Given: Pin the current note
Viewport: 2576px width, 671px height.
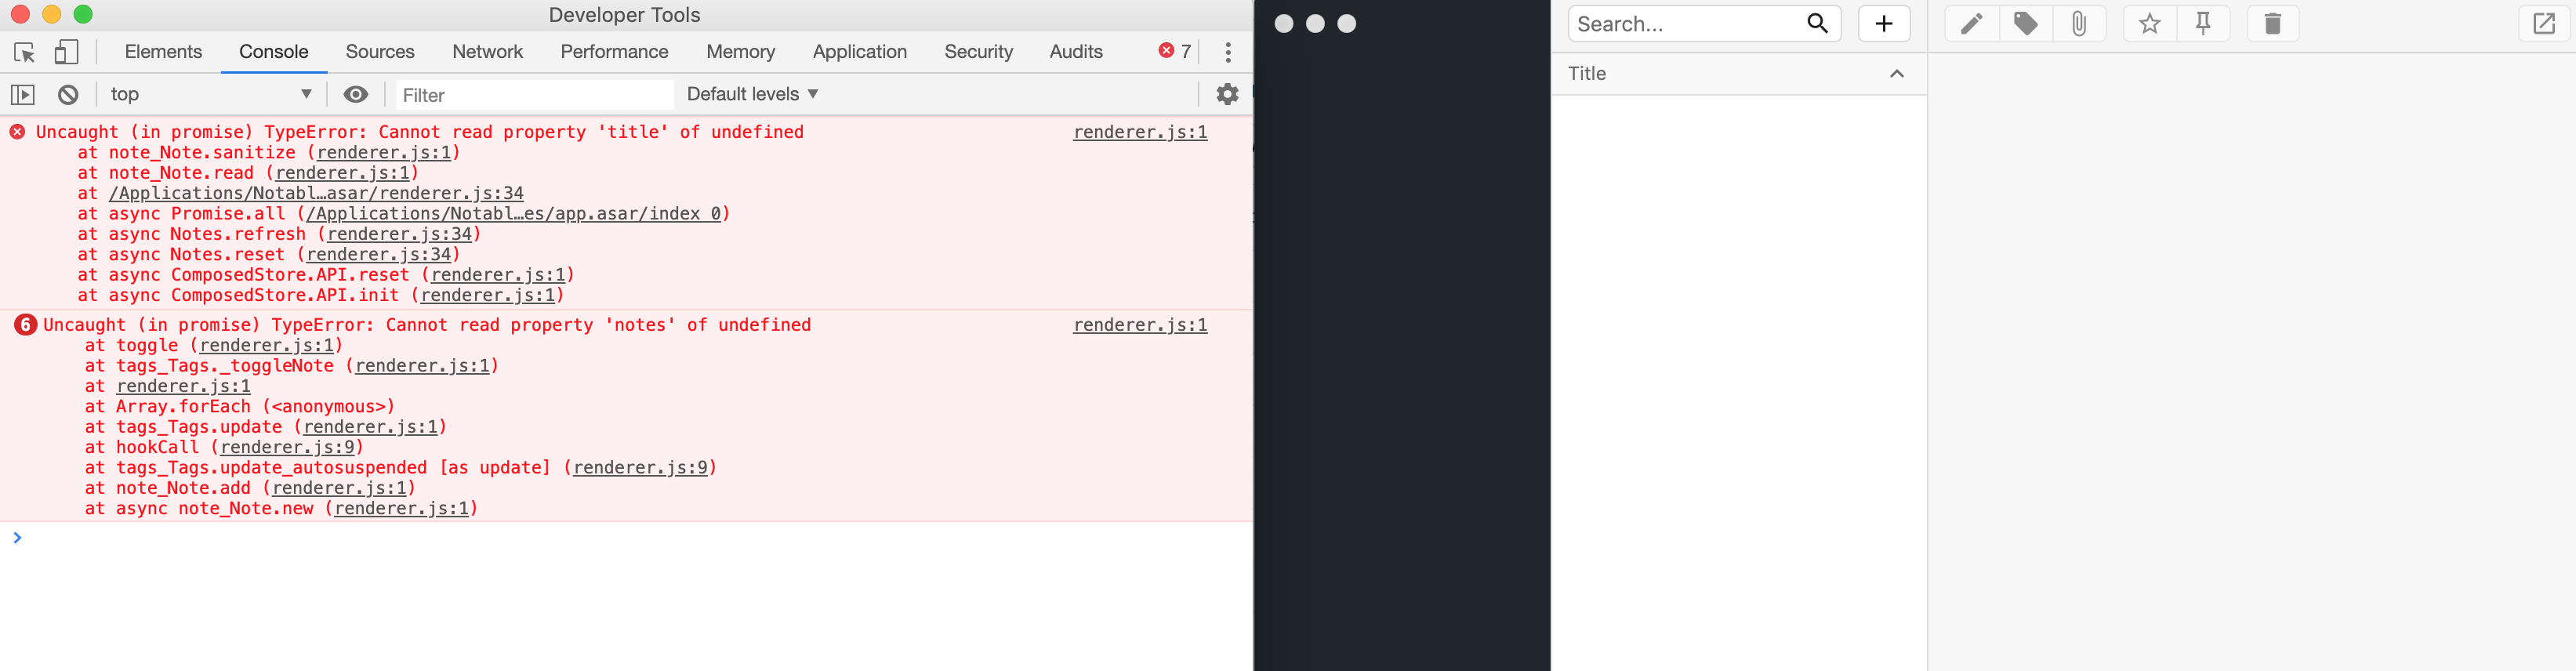Looking at the screenshot, I should pyautogui.click(x=2204, y=23).
